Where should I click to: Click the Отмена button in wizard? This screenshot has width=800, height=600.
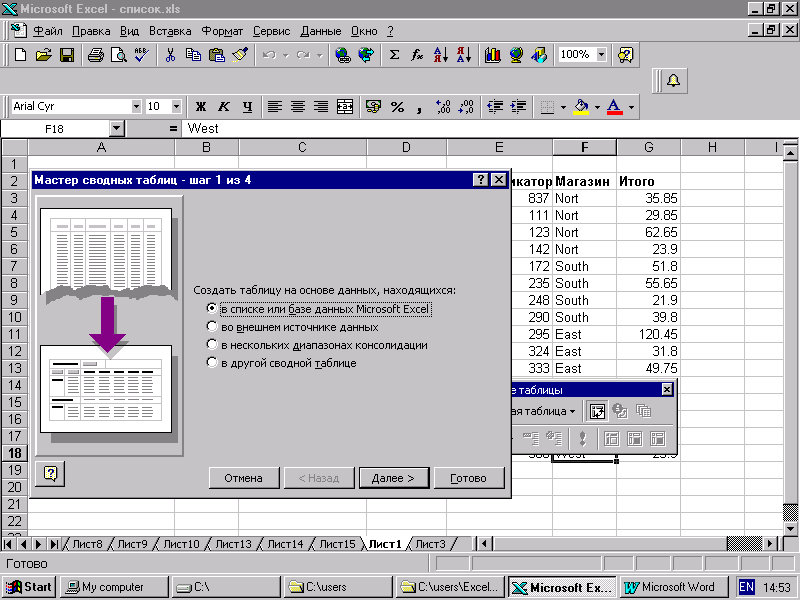point(244,478)
